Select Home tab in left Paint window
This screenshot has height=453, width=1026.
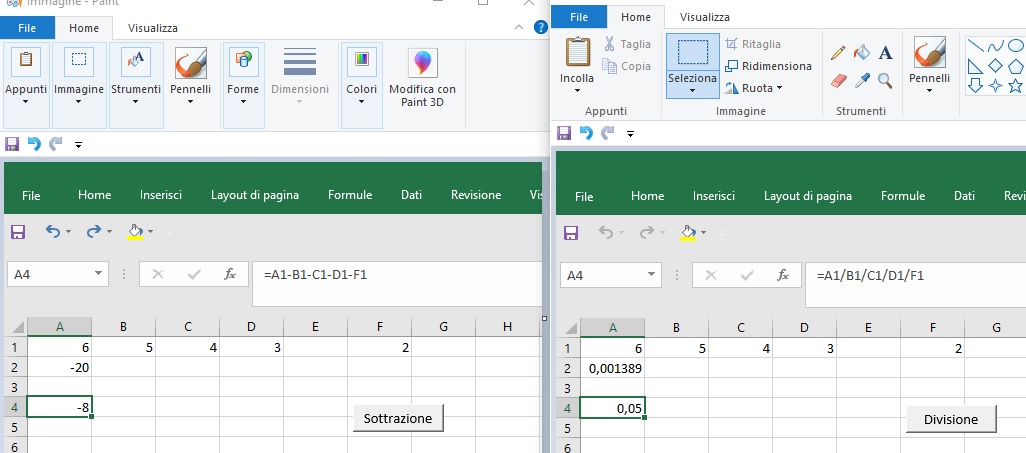click(x=84, y=28)
